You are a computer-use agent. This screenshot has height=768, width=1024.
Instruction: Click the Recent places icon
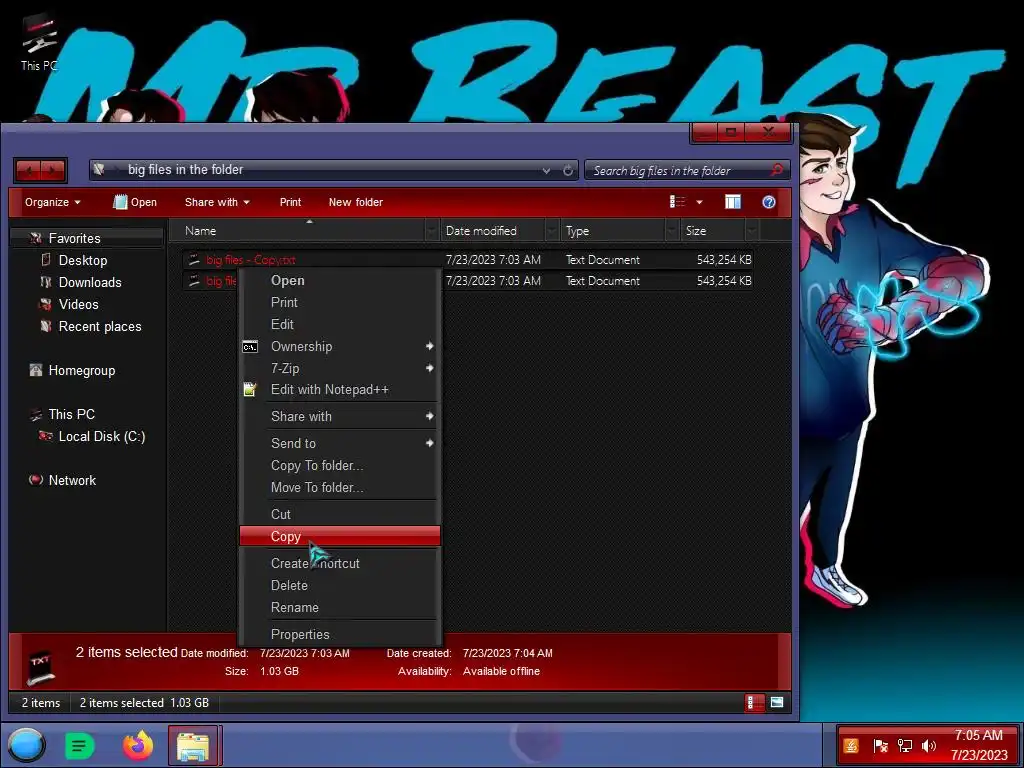coord(46,326)
